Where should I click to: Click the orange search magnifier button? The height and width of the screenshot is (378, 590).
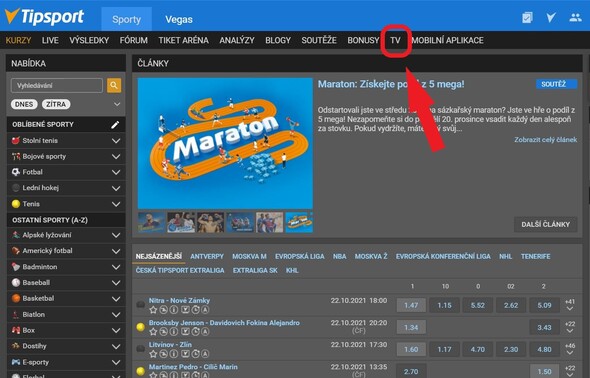click(x=114, y=85)
